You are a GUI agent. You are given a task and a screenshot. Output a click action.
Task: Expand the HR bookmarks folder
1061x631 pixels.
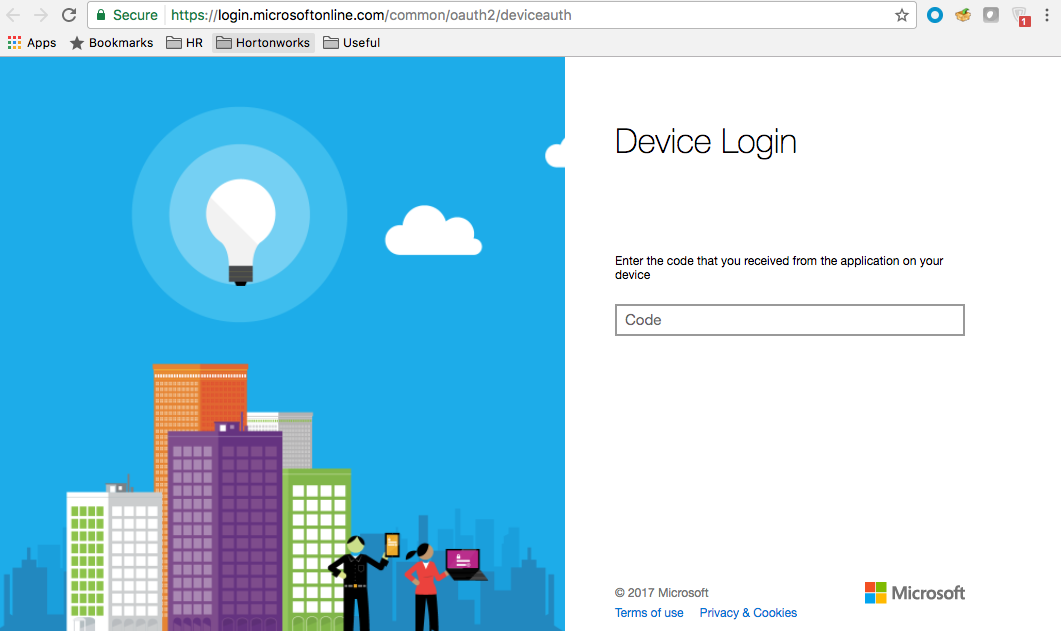184,43
